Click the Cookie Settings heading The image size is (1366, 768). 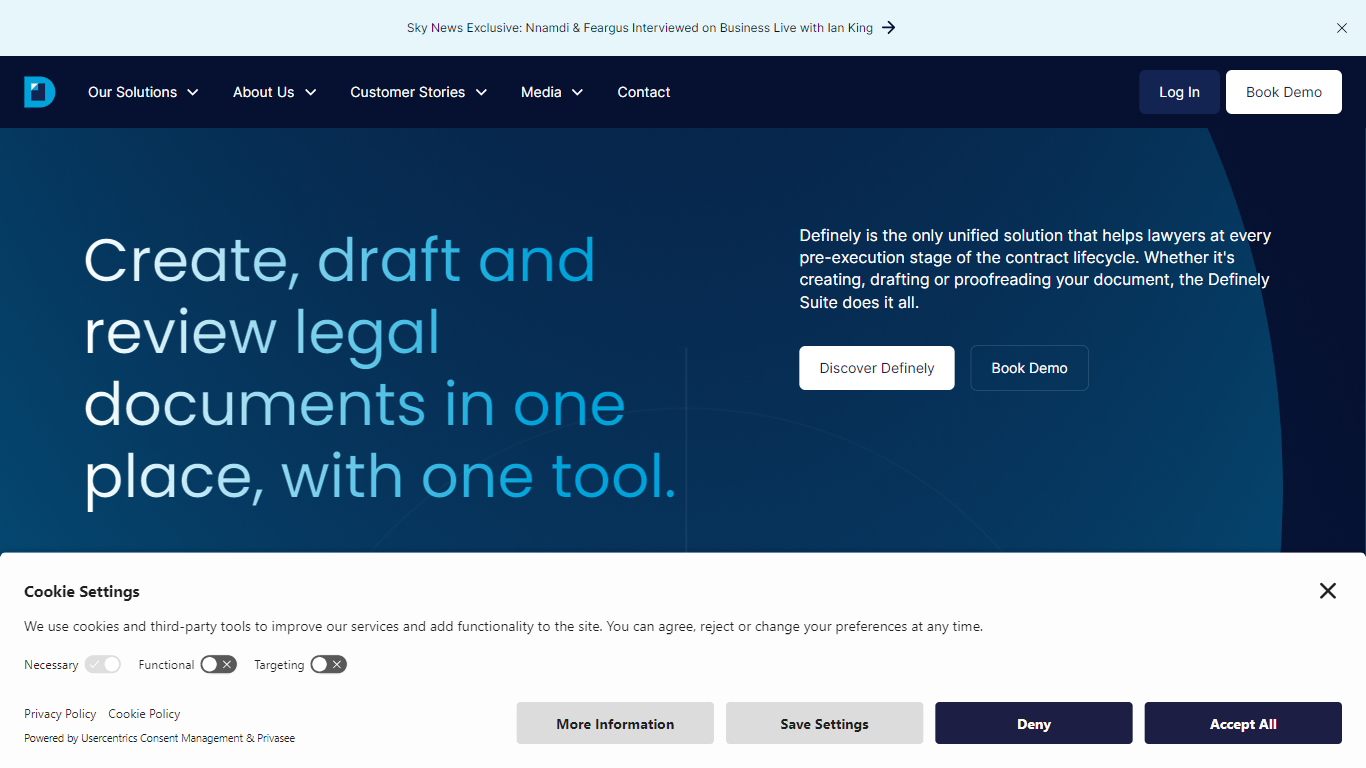tap(82, 592)
